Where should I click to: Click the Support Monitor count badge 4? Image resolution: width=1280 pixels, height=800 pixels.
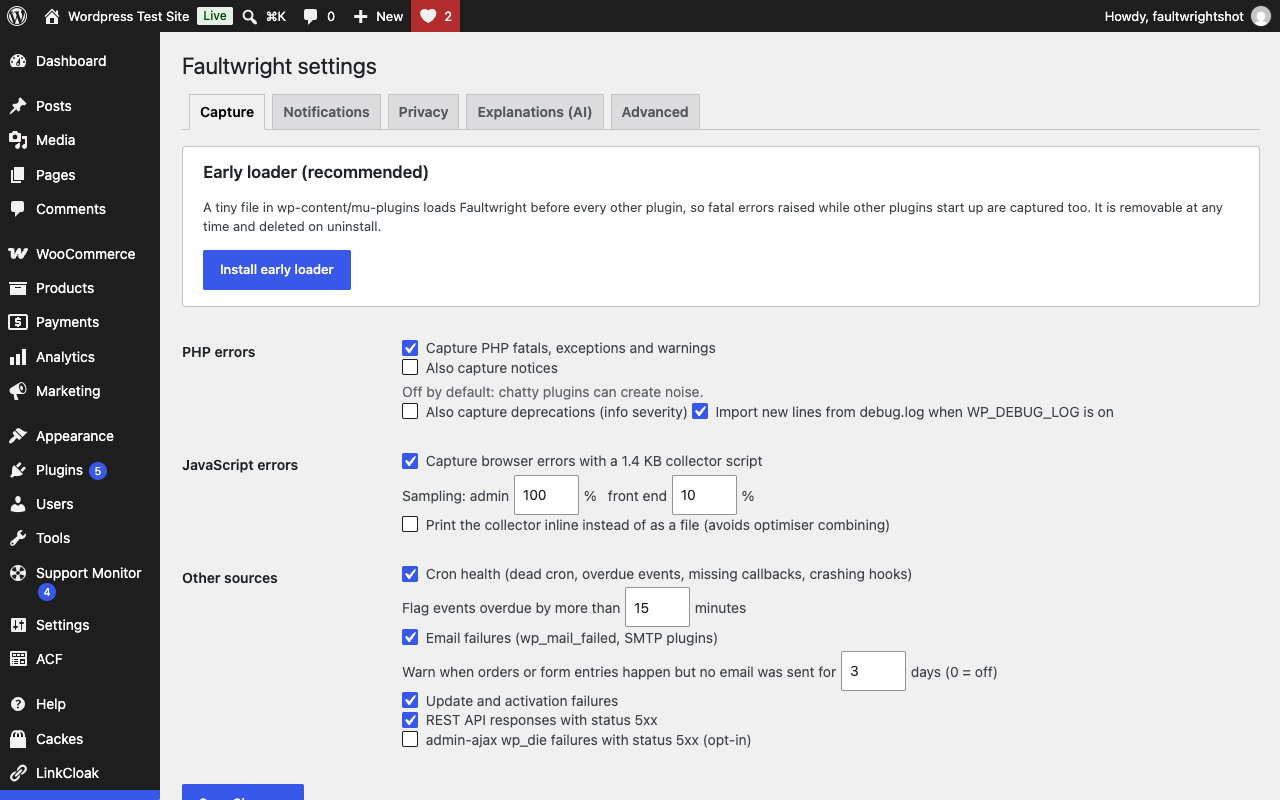coord(46,592)
